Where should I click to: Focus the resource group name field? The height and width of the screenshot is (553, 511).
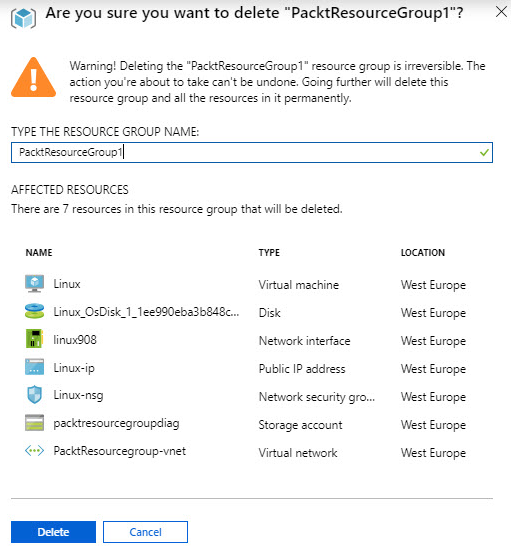[252, 153]
